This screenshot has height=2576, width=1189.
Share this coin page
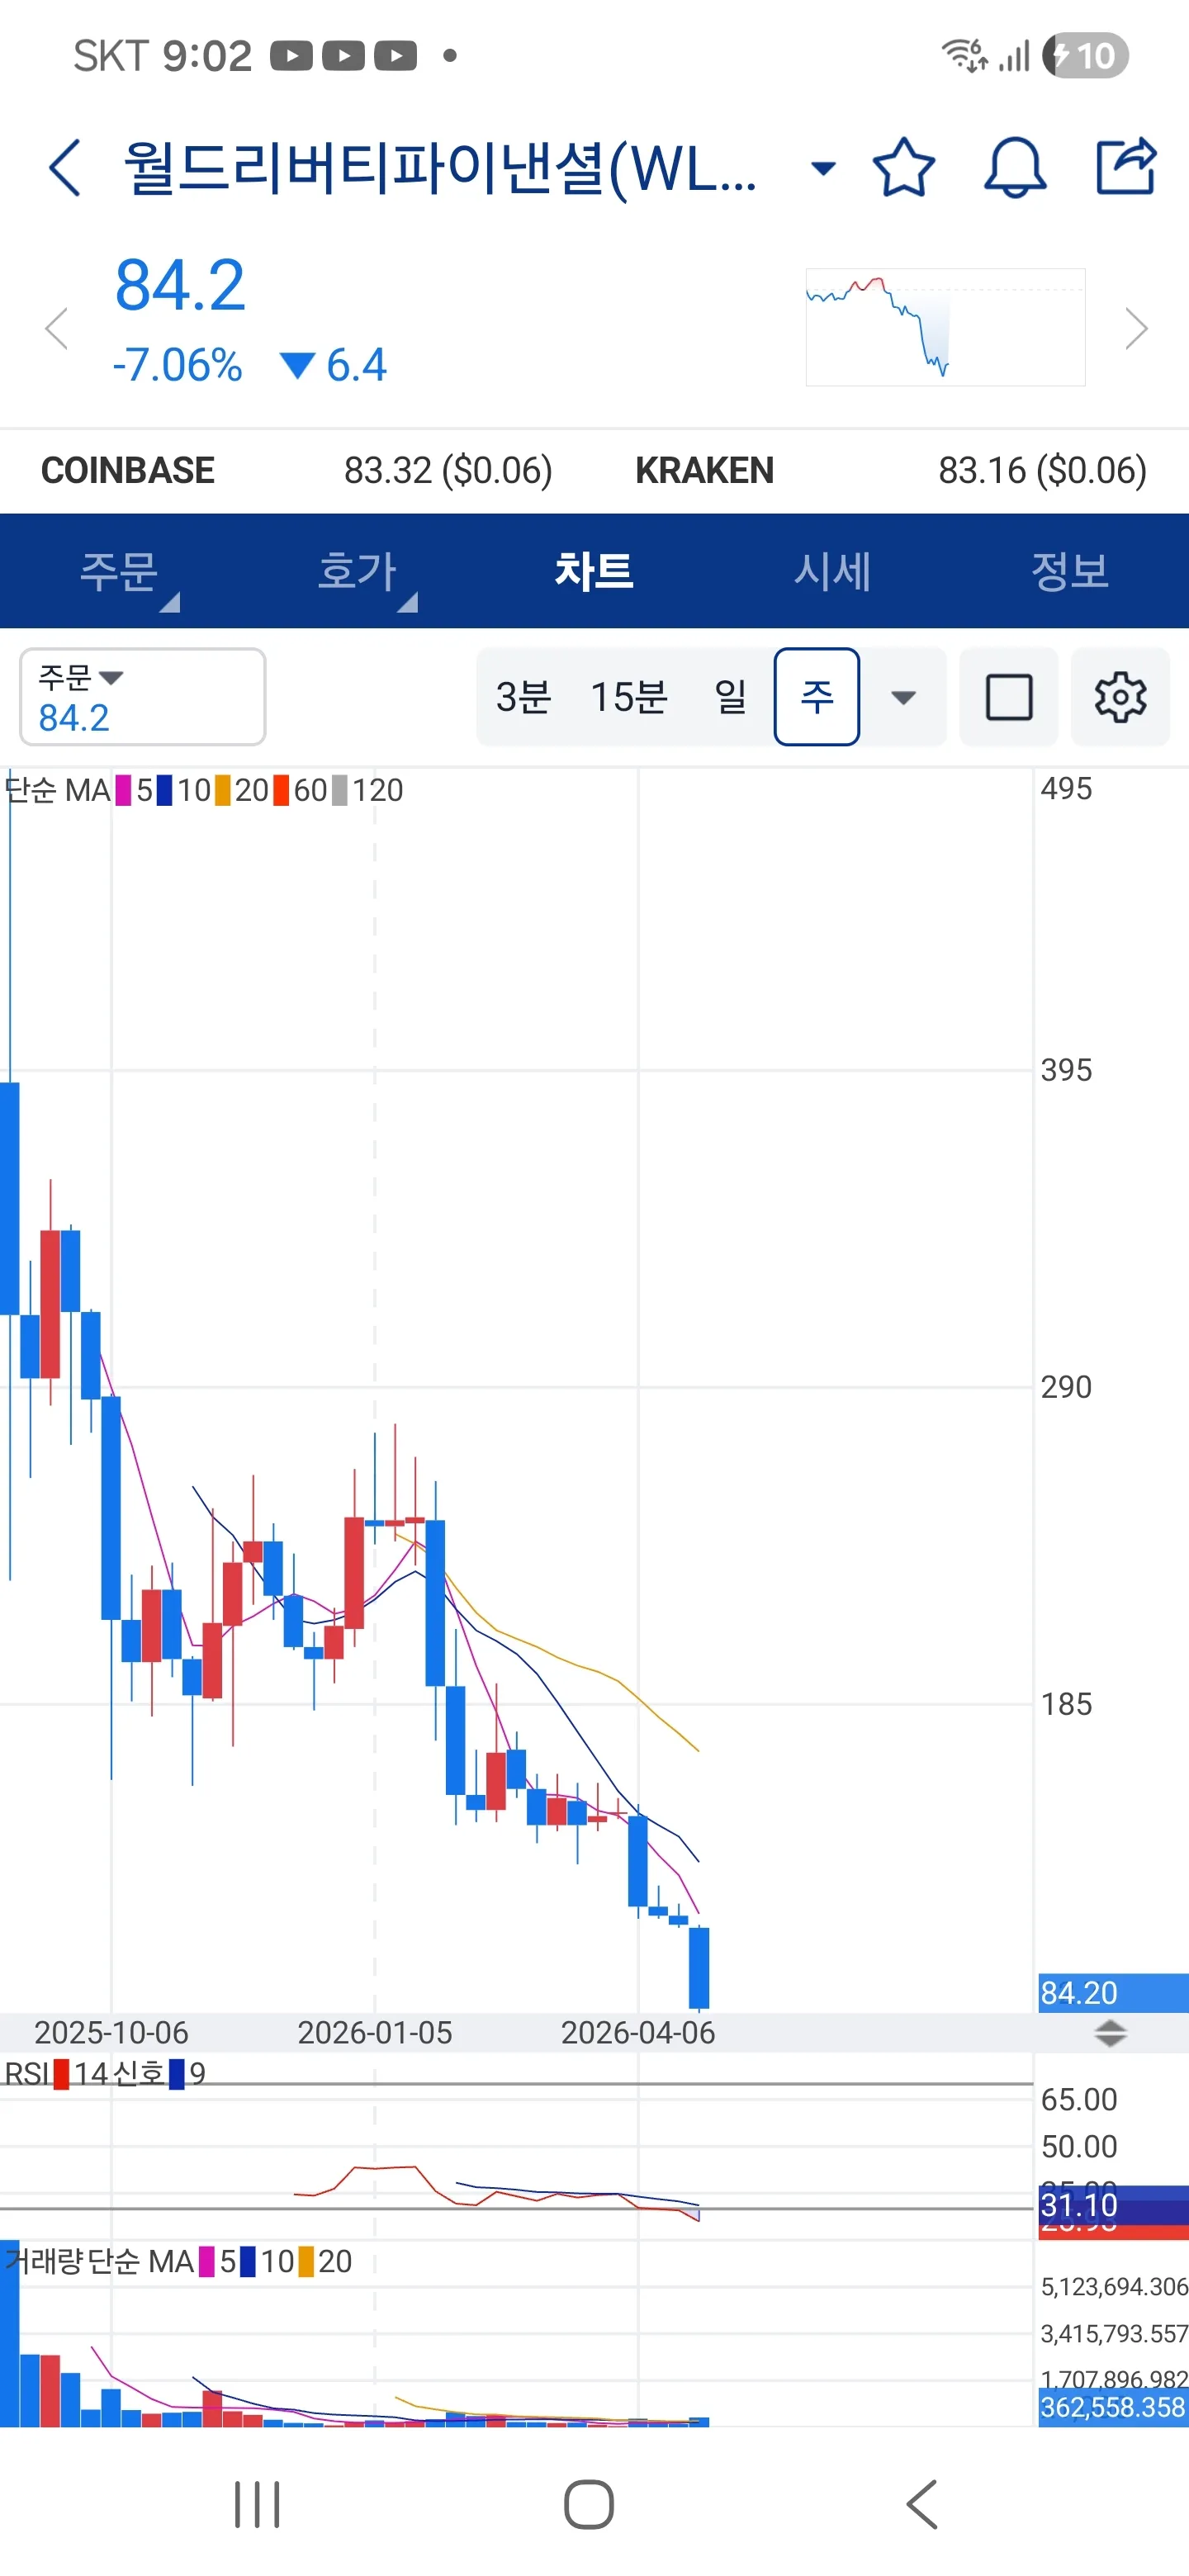point(1126,165)
